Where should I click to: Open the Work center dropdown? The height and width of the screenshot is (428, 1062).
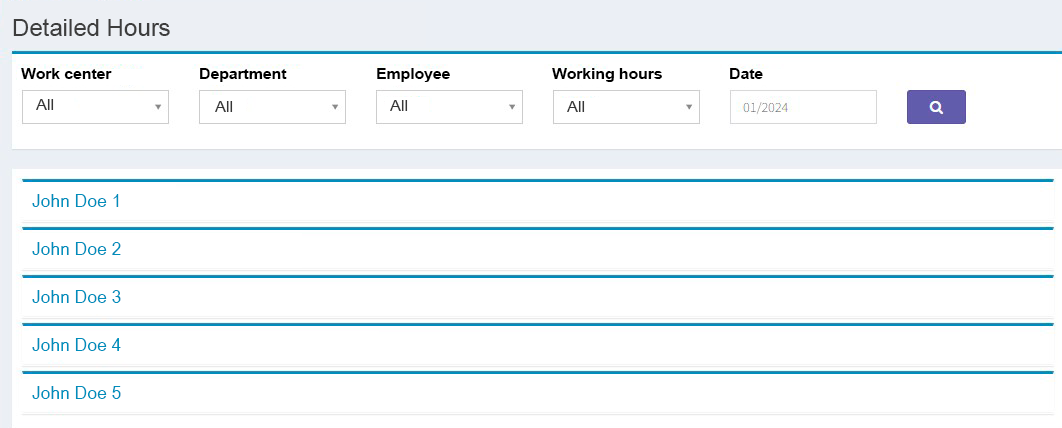95,106
